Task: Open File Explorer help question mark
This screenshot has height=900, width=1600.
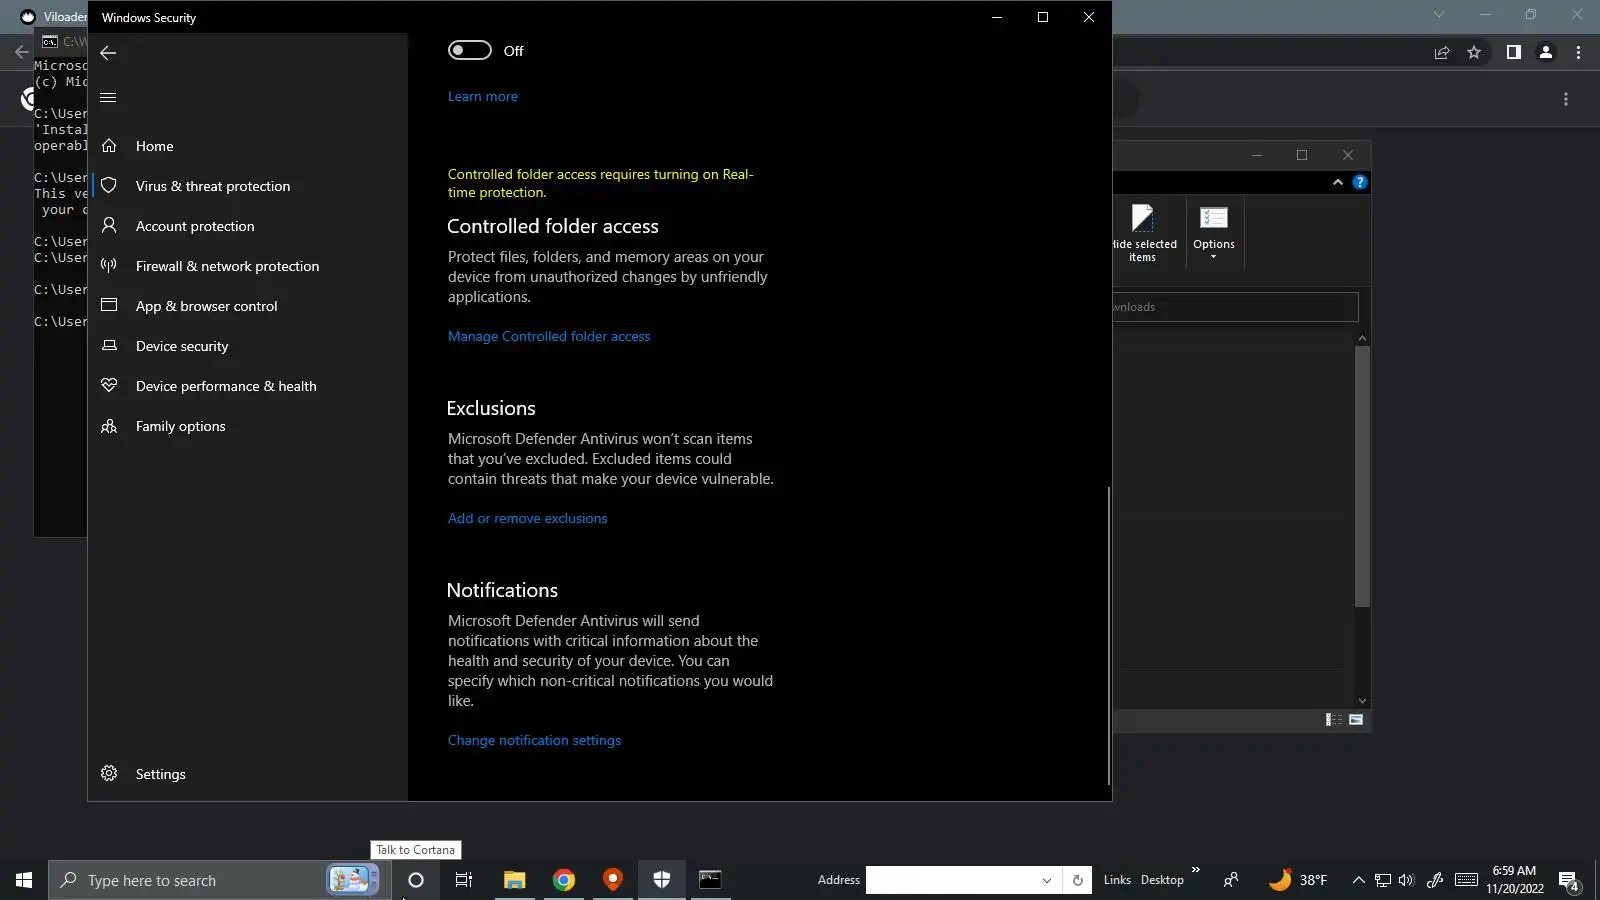Action: pos(1360,182)
